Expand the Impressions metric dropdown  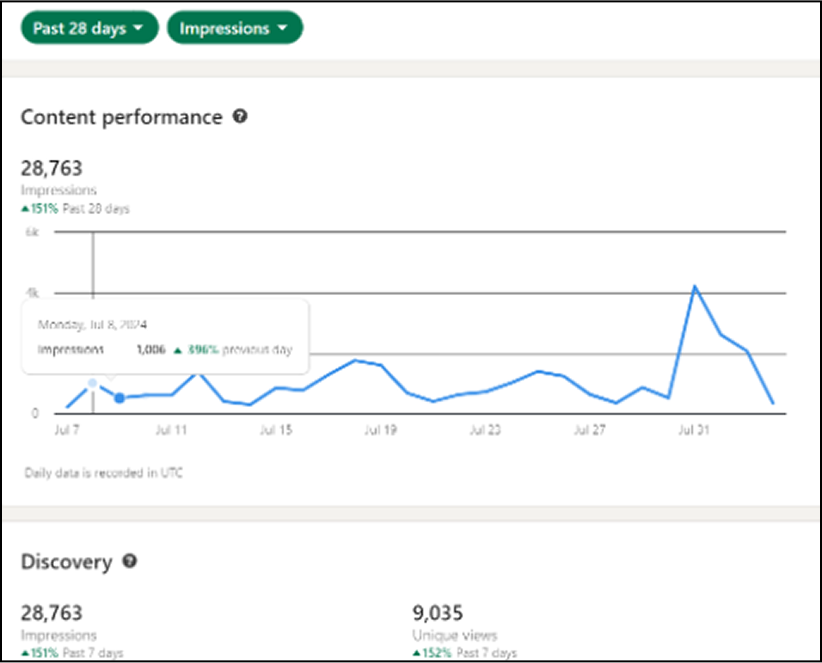point(234,28)
